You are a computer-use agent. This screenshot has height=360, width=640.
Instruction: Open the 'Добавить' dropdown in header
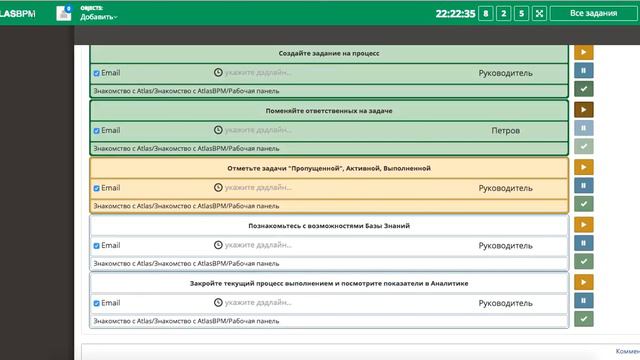[99, 17]
